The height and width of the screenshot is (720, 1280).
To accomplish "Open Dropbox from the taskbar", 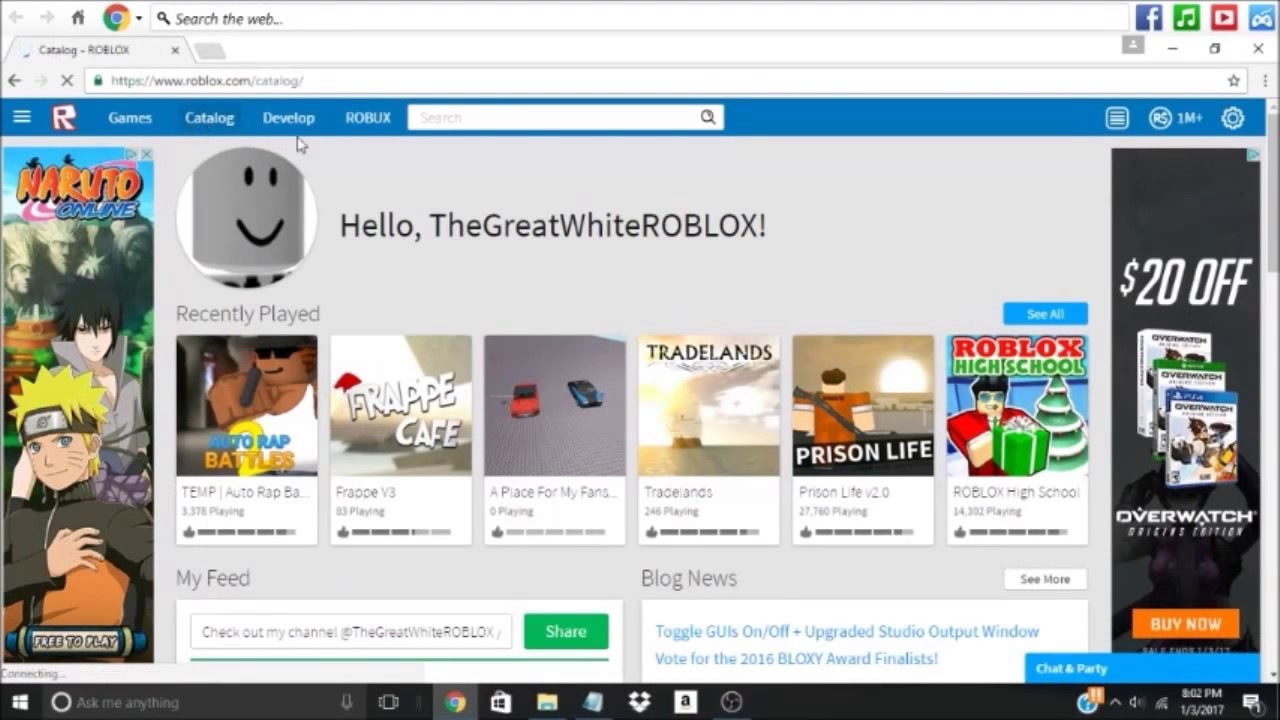I will 639,702.
